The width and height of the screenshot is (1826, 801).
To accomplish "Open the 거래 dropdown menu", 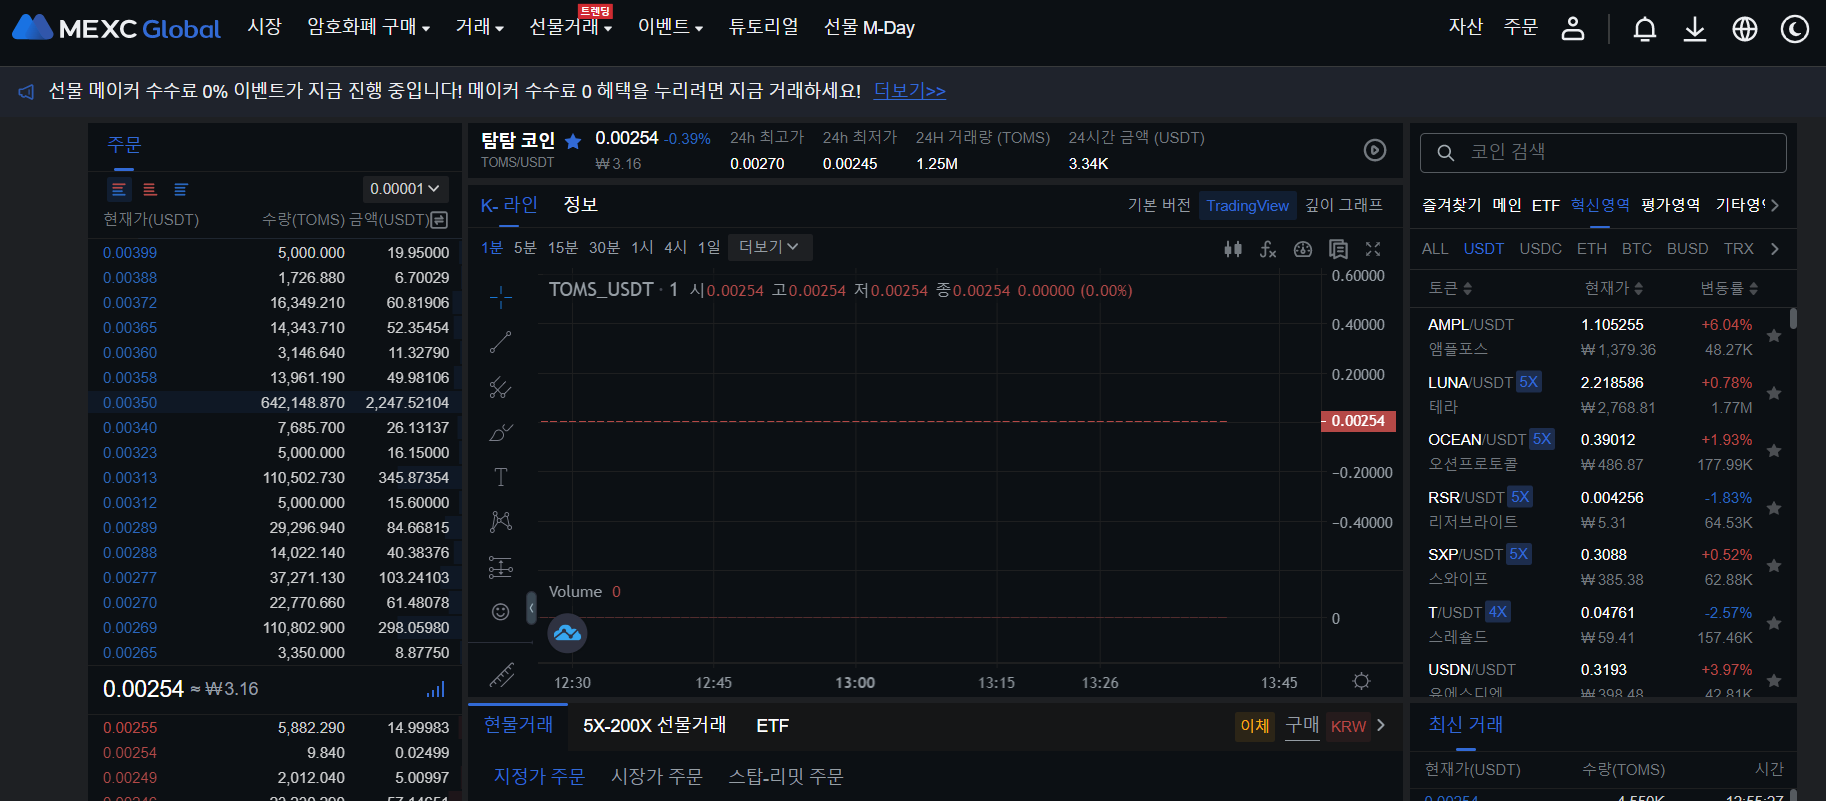I will 479,27.
